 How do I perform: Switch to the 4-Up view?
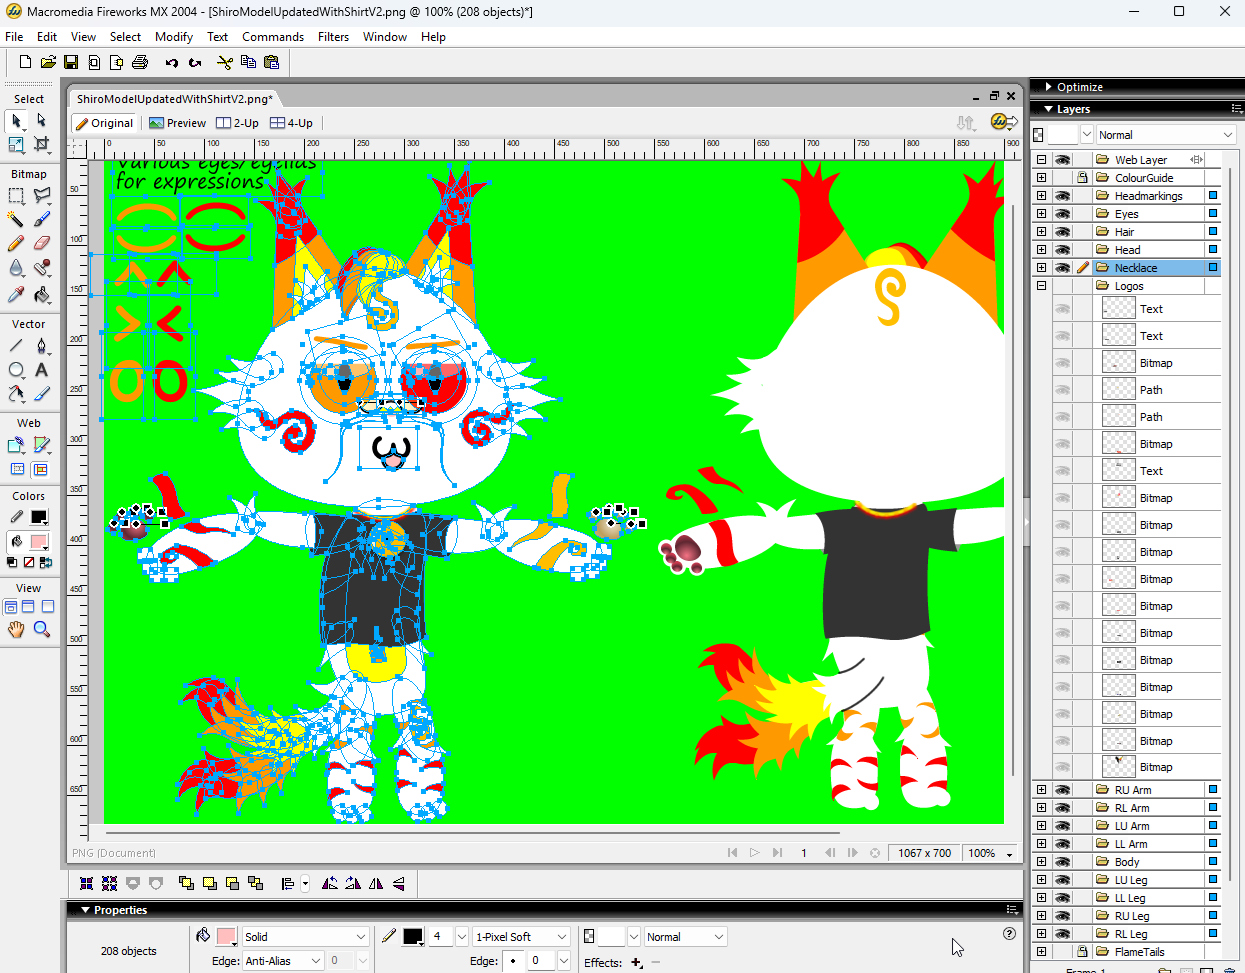point(291,123)
